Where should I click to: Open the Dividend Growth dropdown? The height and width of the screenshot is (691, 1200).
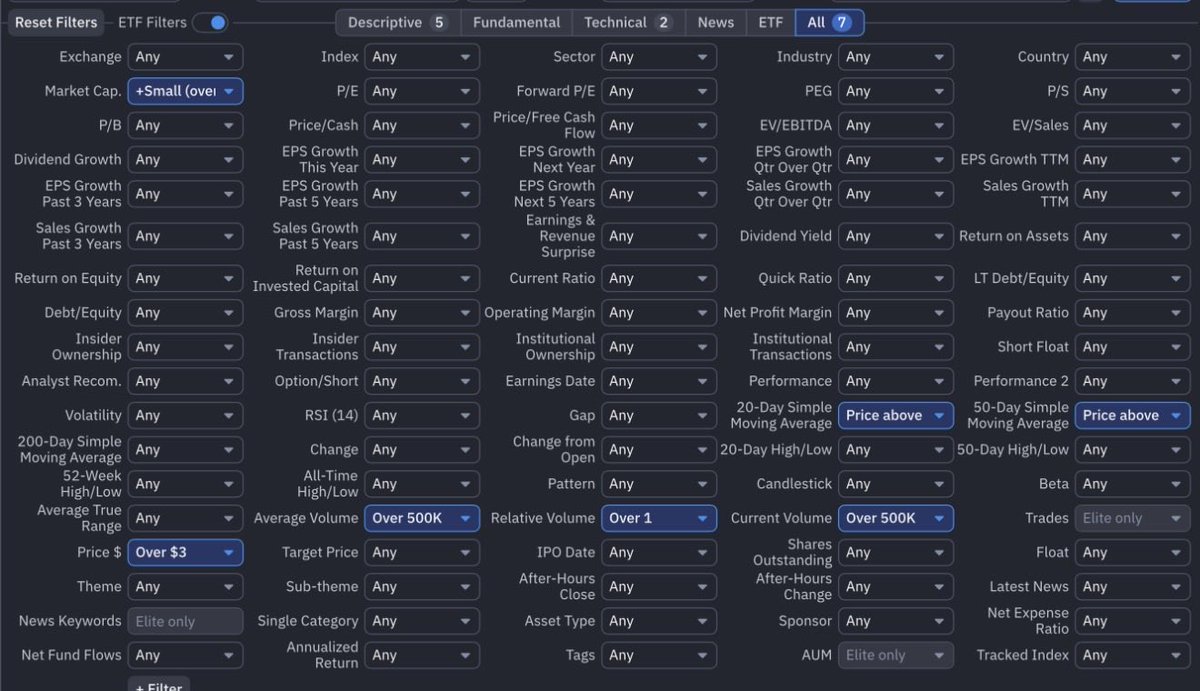pos(185,159)
